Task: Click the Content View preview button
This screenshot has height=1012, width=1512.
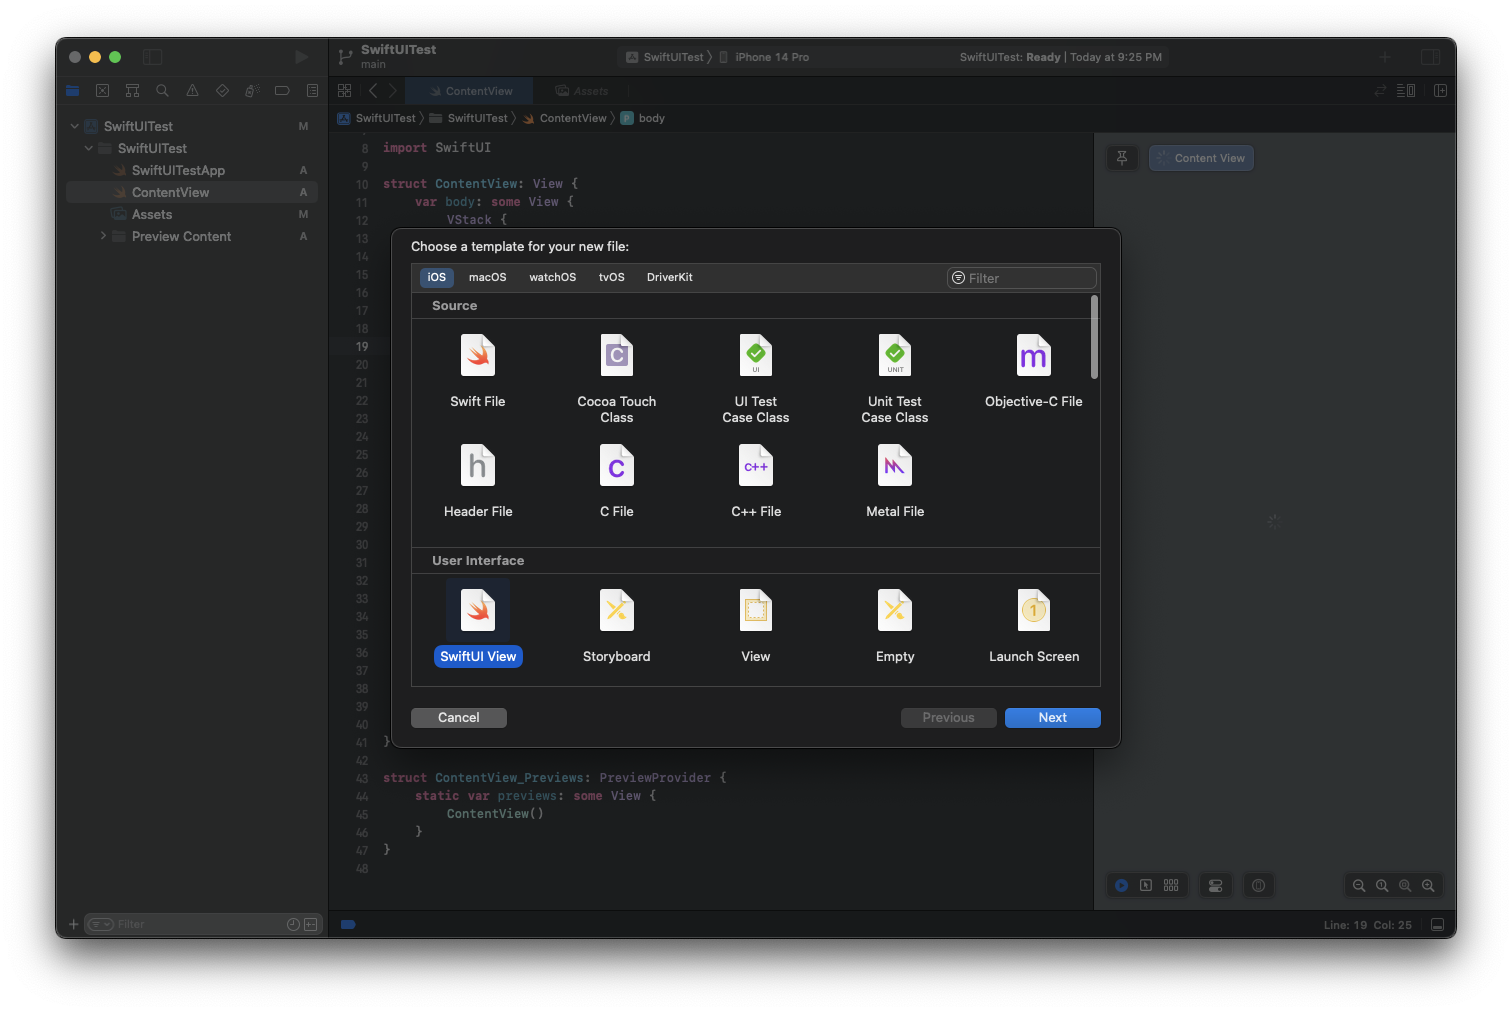Action: click(1201, 158)
